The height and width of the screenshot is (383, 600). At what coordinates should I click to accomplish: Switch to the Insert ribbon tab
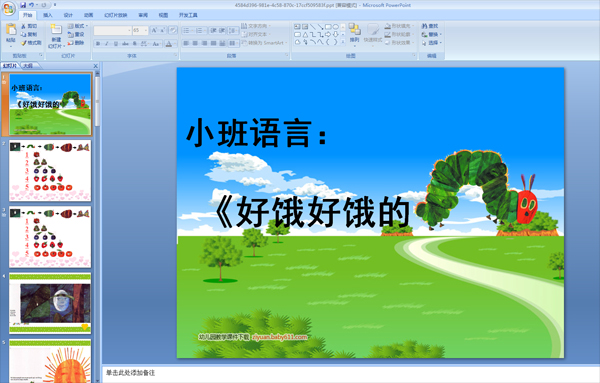[48, 15]
